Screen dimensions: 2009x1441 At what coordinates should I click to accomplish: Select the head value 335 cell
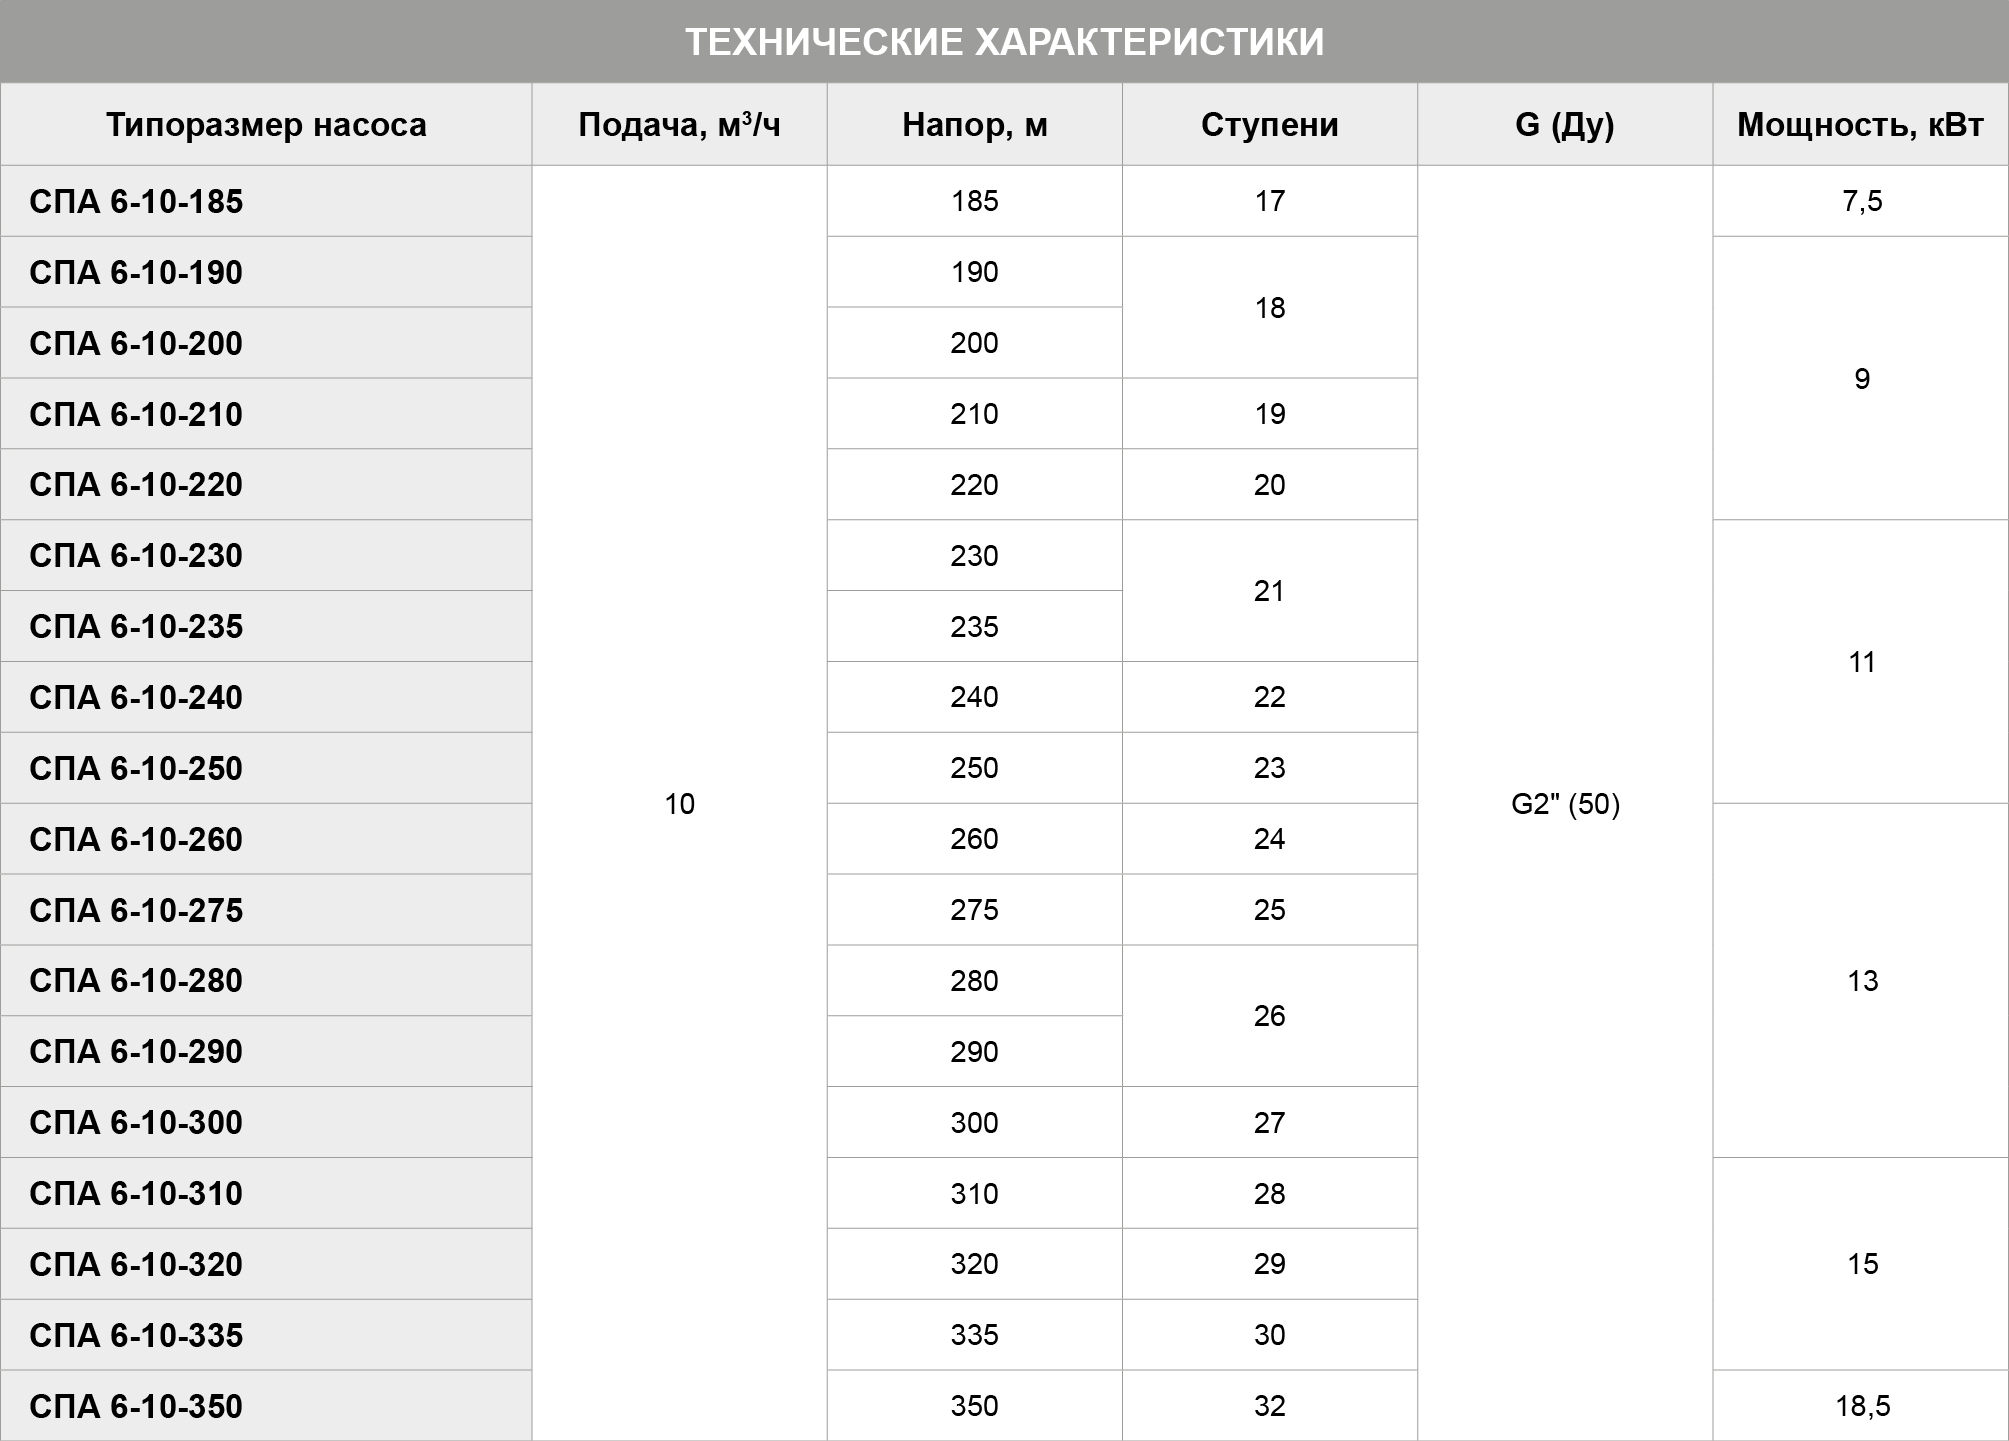[x=974, y=1335]
